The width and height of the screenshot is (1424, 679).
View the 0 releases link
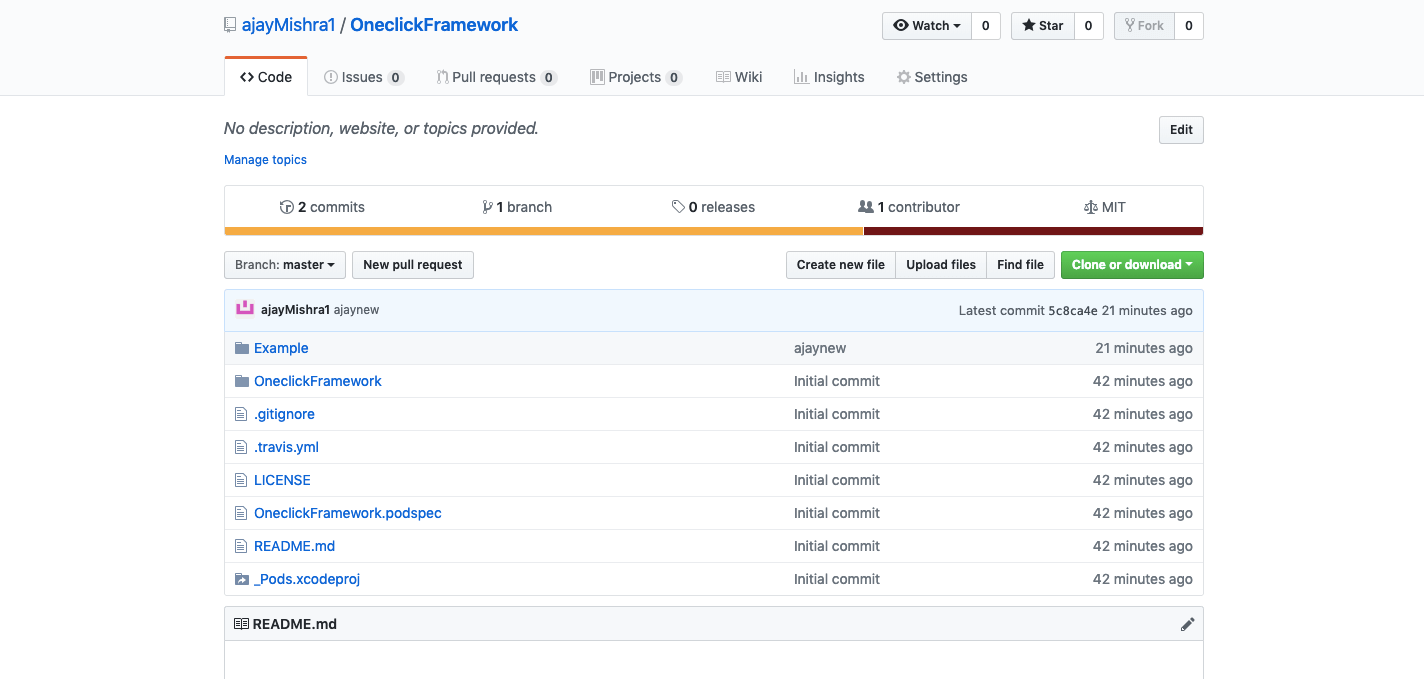(x=713, y=207)
